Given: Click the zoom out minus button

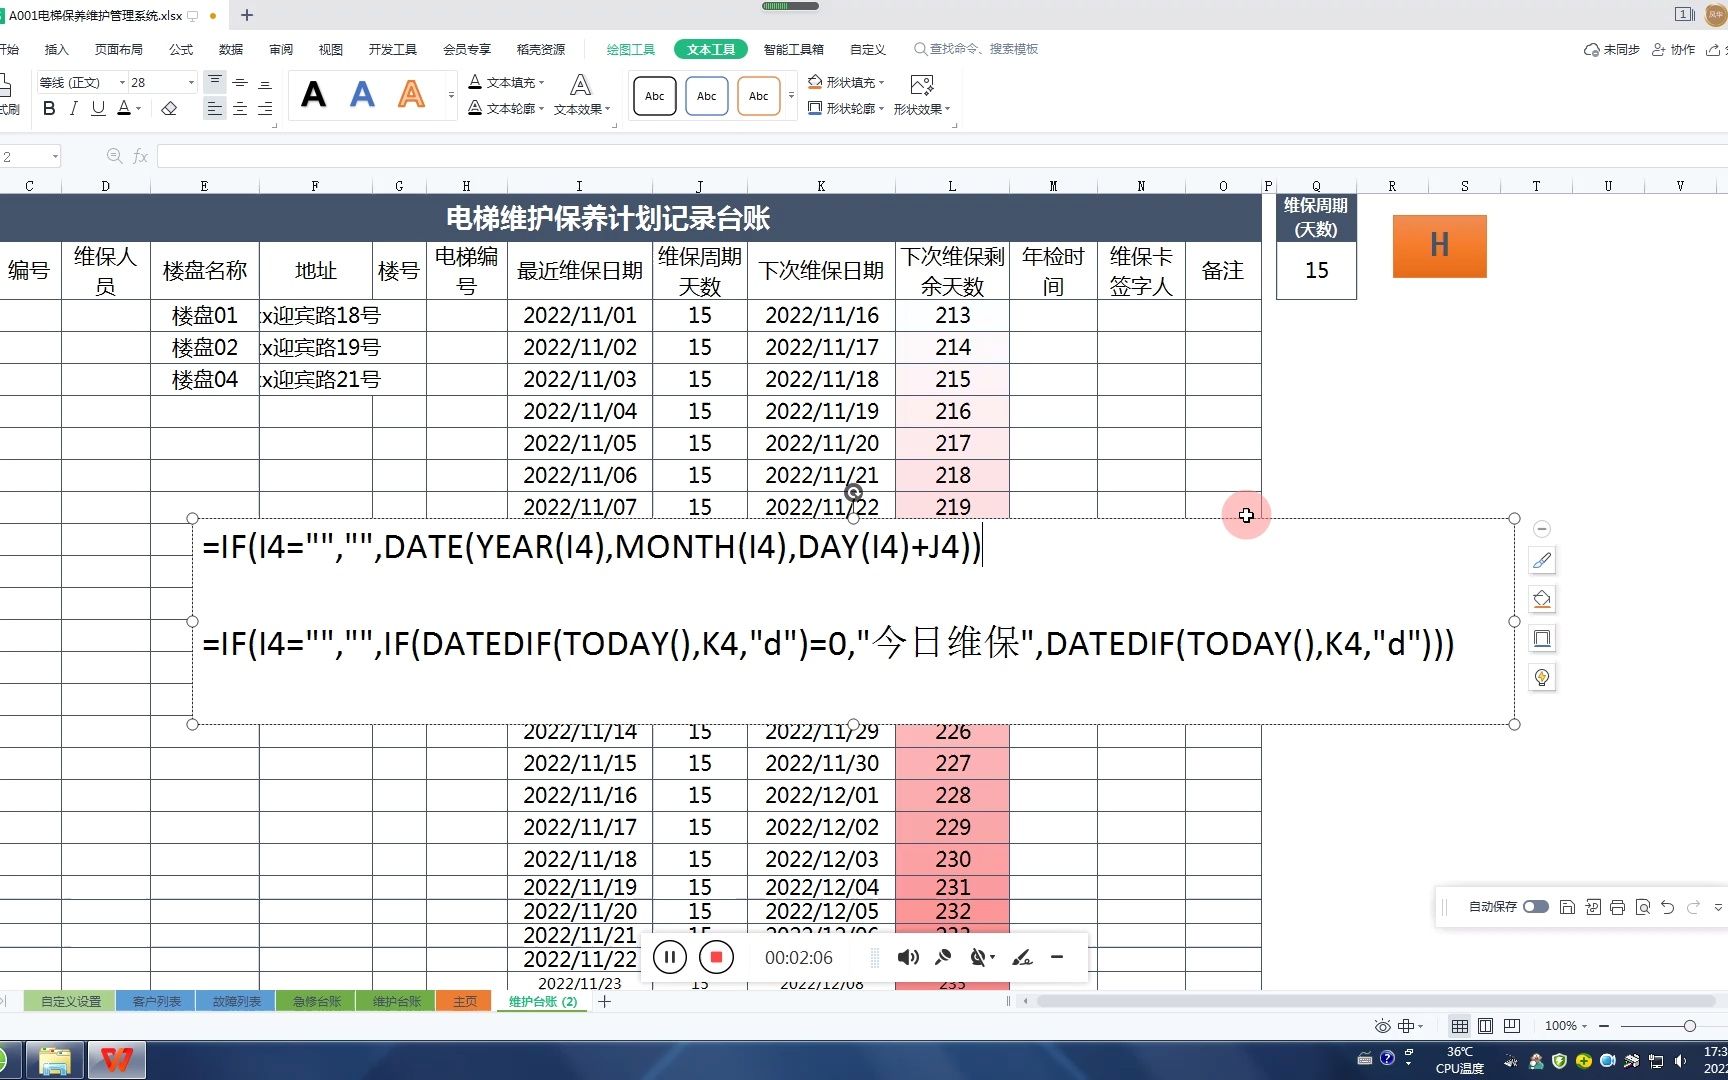Looking at the screenshot, I should [1604, 1026].
